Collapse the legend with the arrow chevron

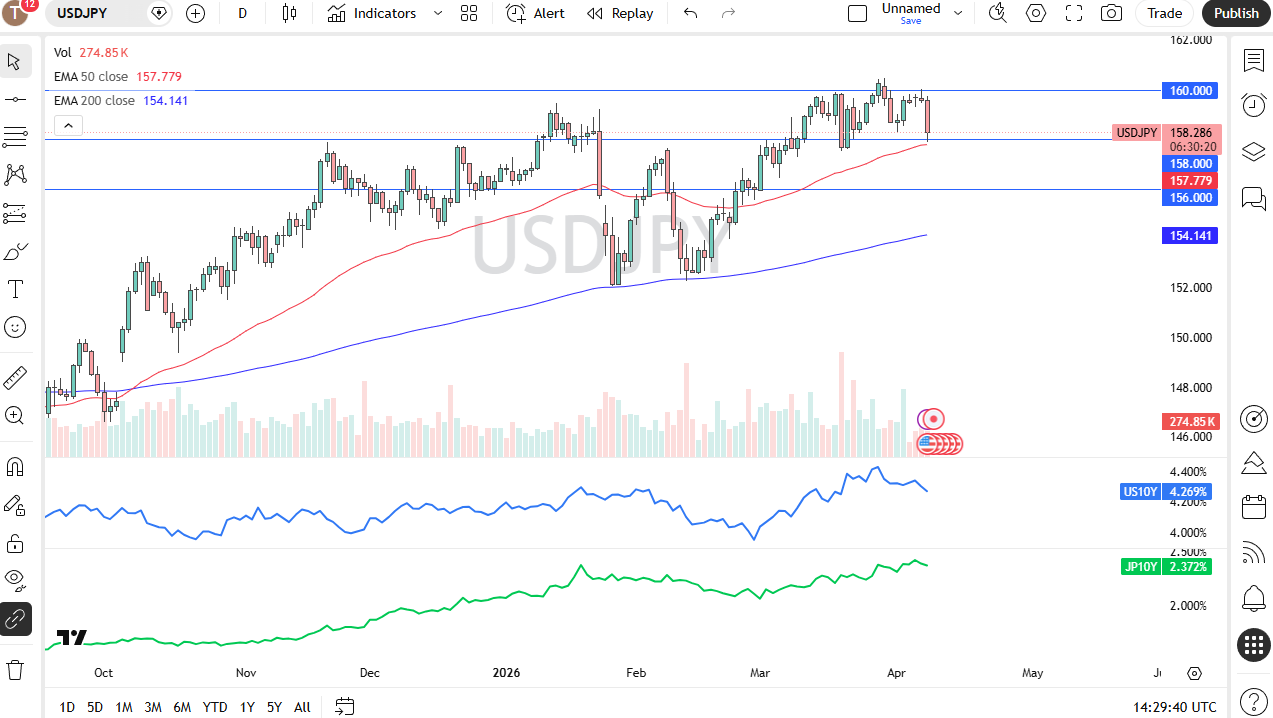(x=68, y=125)
